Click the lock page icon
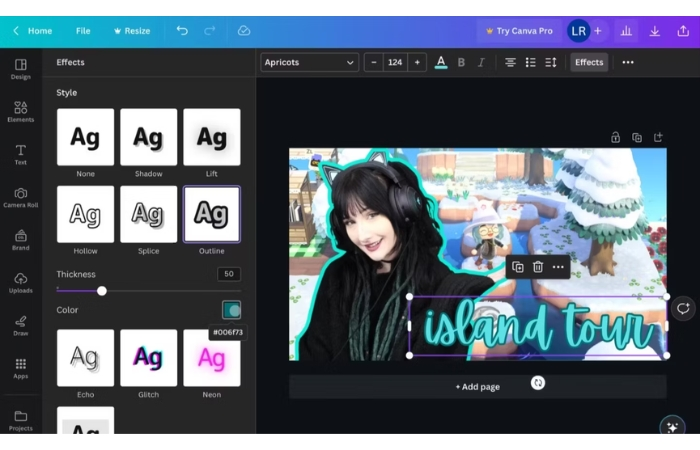The image size is (700, 450). point(615,137)
